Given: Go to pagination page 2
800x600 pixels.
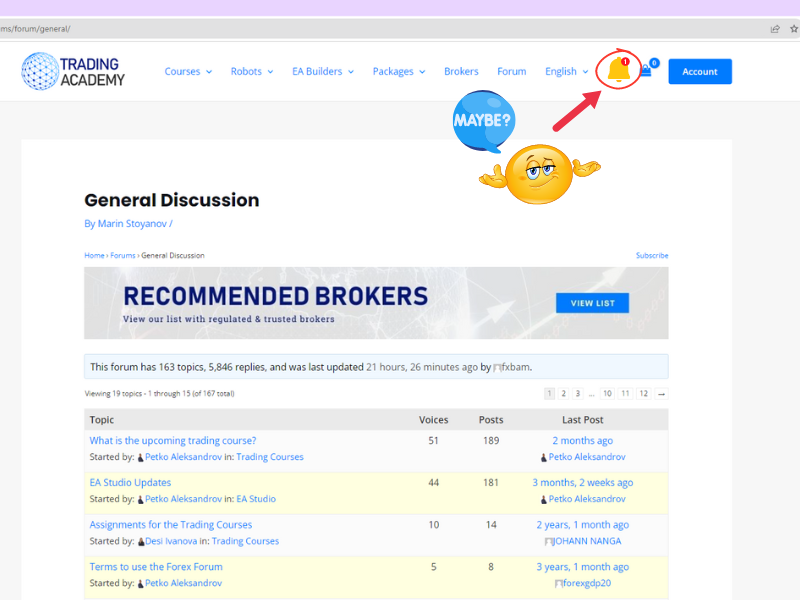Looking at the screenshot, I should click(x=564, y=393).
